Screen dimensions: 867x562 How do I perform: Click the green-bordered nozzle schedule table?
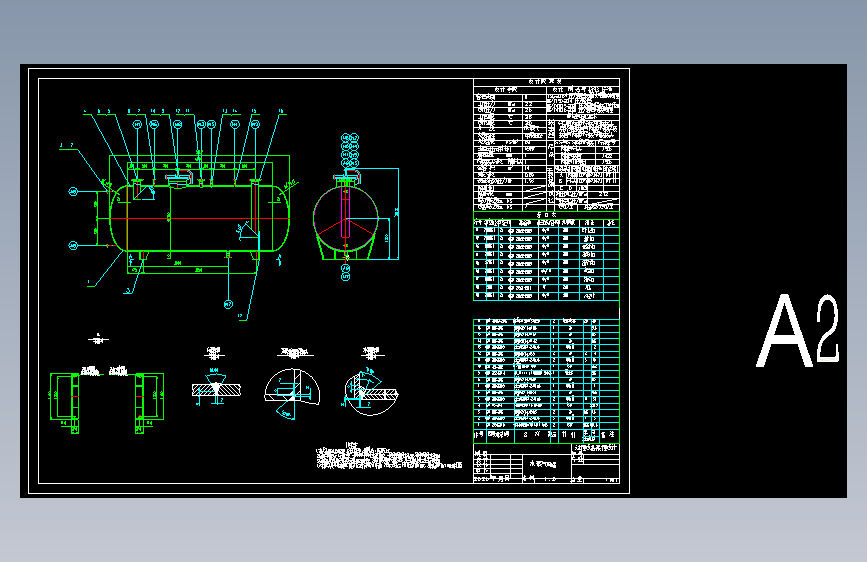tap(546, 256)
